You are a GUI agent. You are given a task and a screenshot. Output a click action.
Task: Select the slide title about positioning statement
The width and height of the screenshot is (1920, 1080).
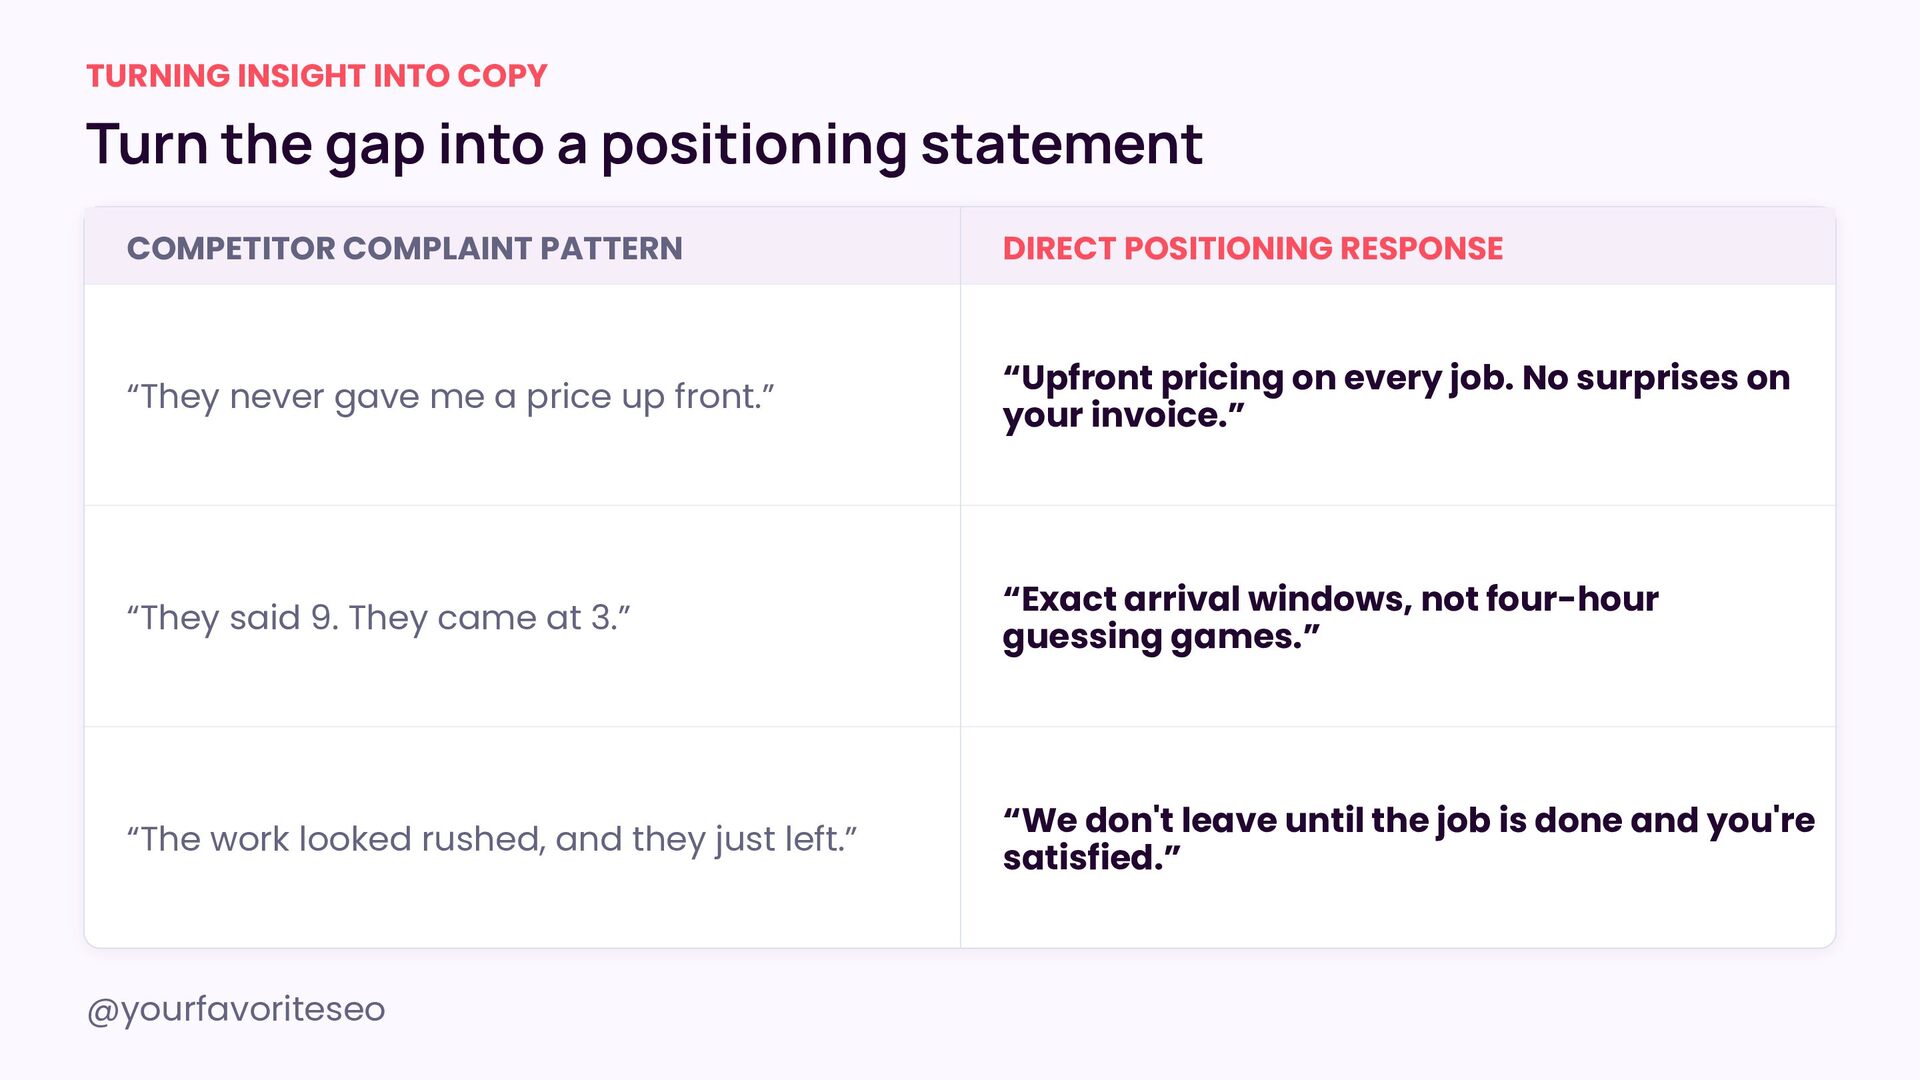point(644,144)
